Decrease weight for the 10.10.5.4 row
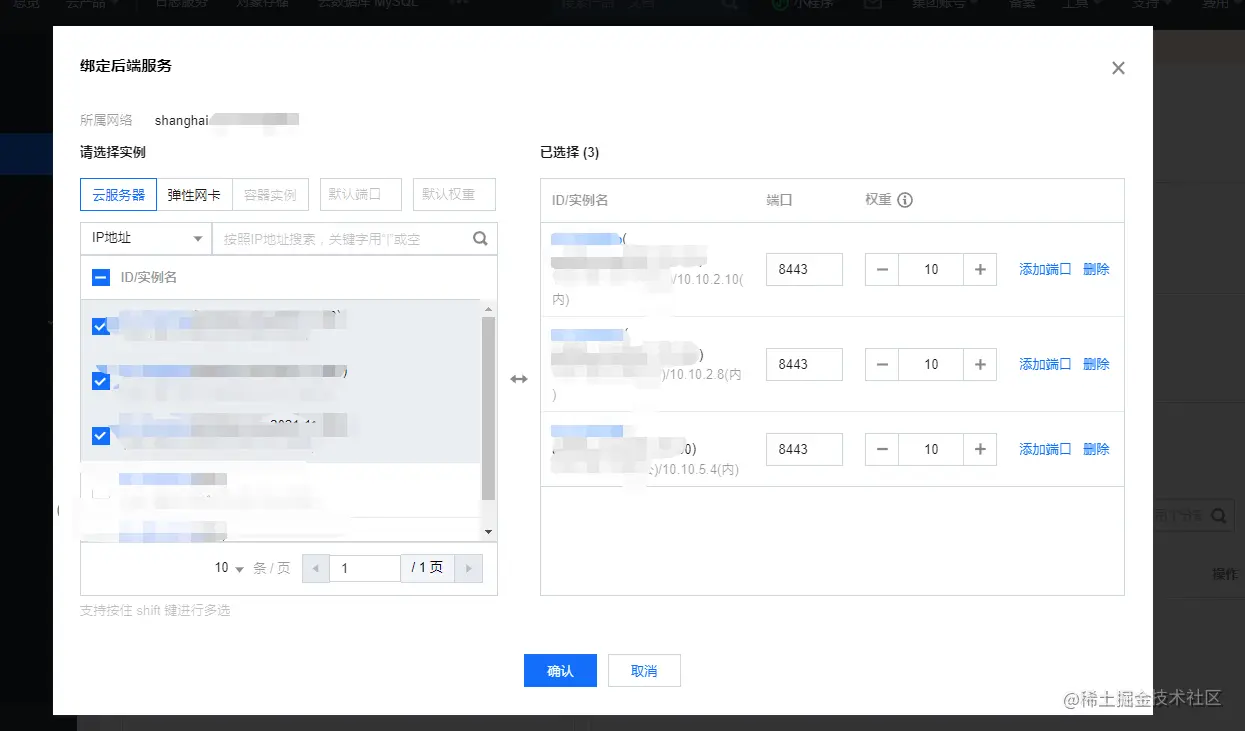 point(882,449)
